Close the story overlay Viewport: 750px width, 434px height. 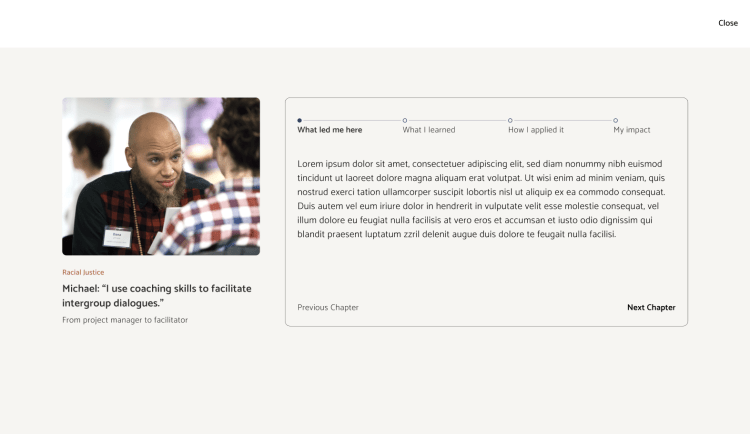click(x=727, y=23)
